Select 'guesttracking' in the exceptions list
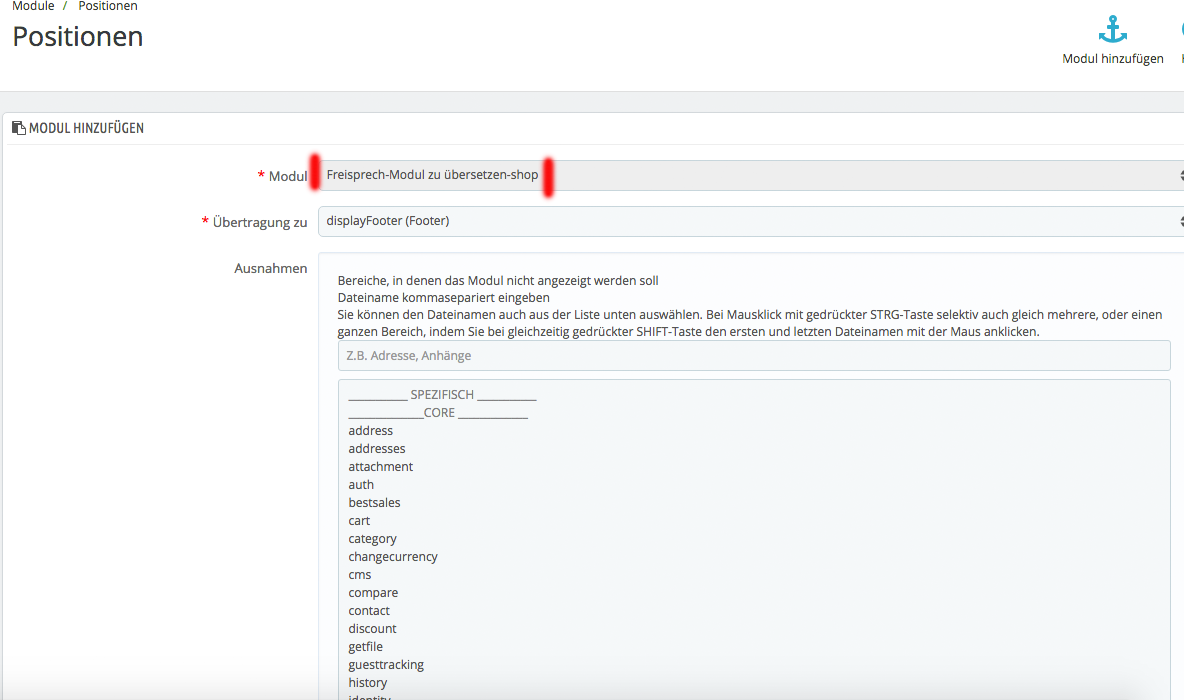This screenshot has height=700, width=1184. (386, 665)
